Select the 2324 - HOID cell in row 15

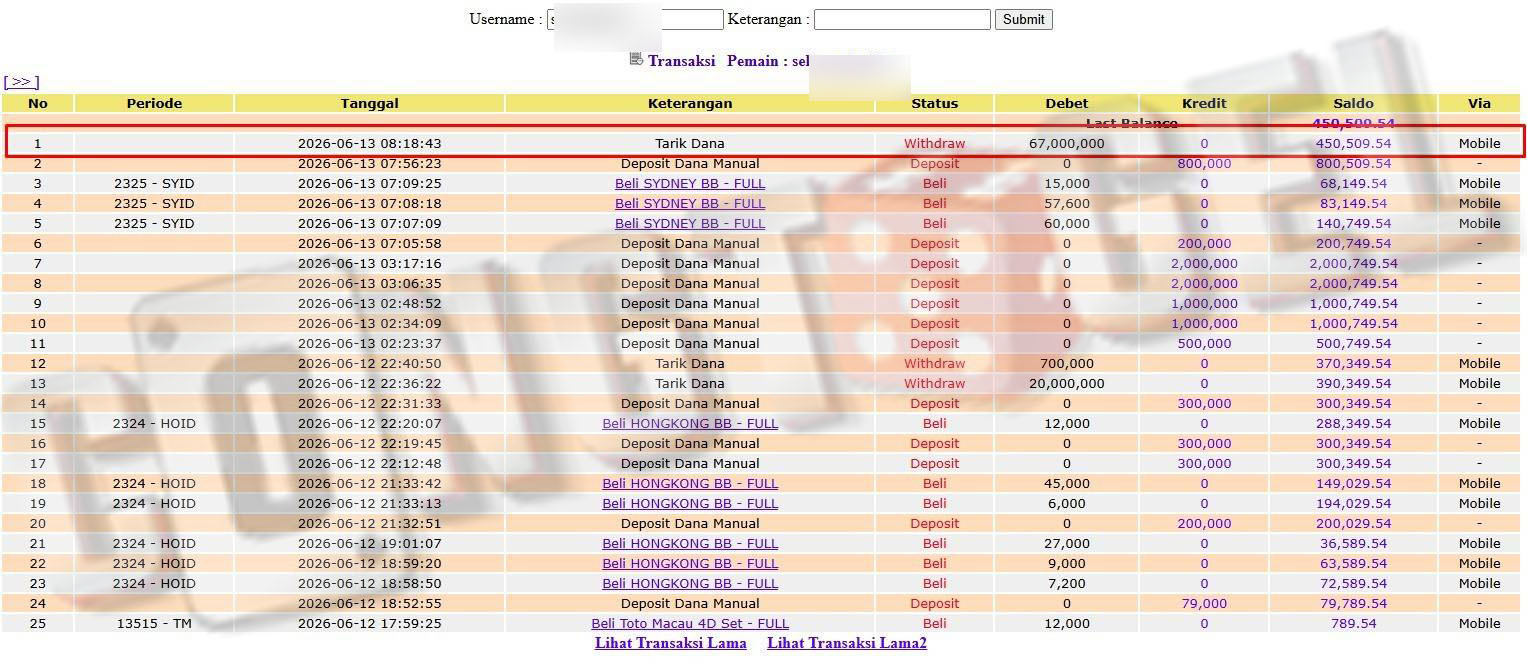154,424
